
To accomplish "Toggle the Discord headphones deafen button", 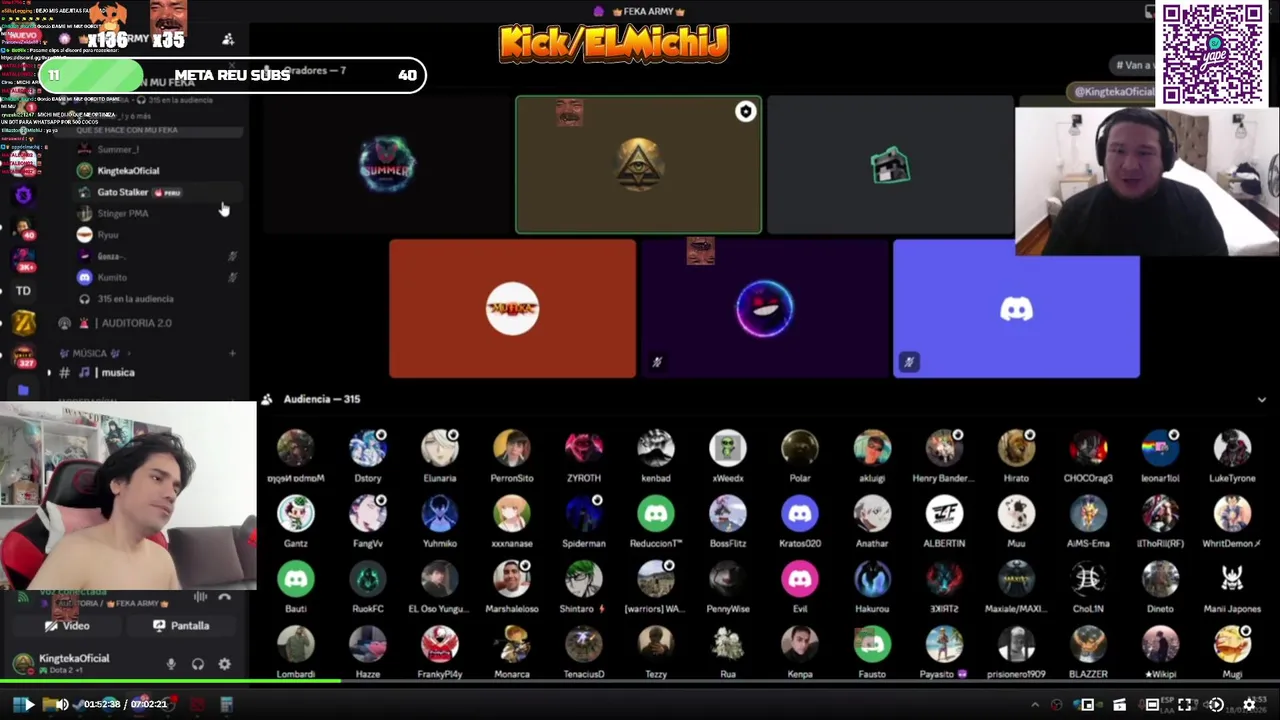I will coord(198,664).
